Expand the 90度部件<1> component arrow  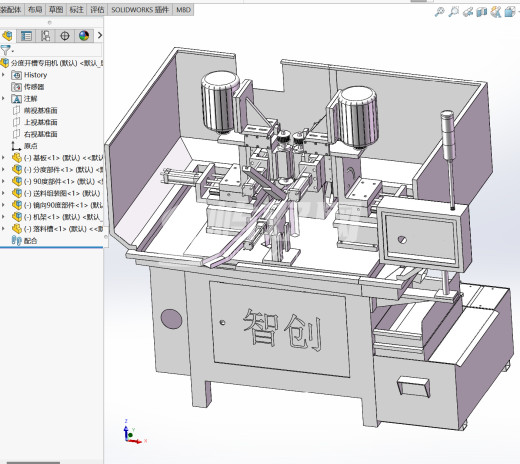(3, 181)
